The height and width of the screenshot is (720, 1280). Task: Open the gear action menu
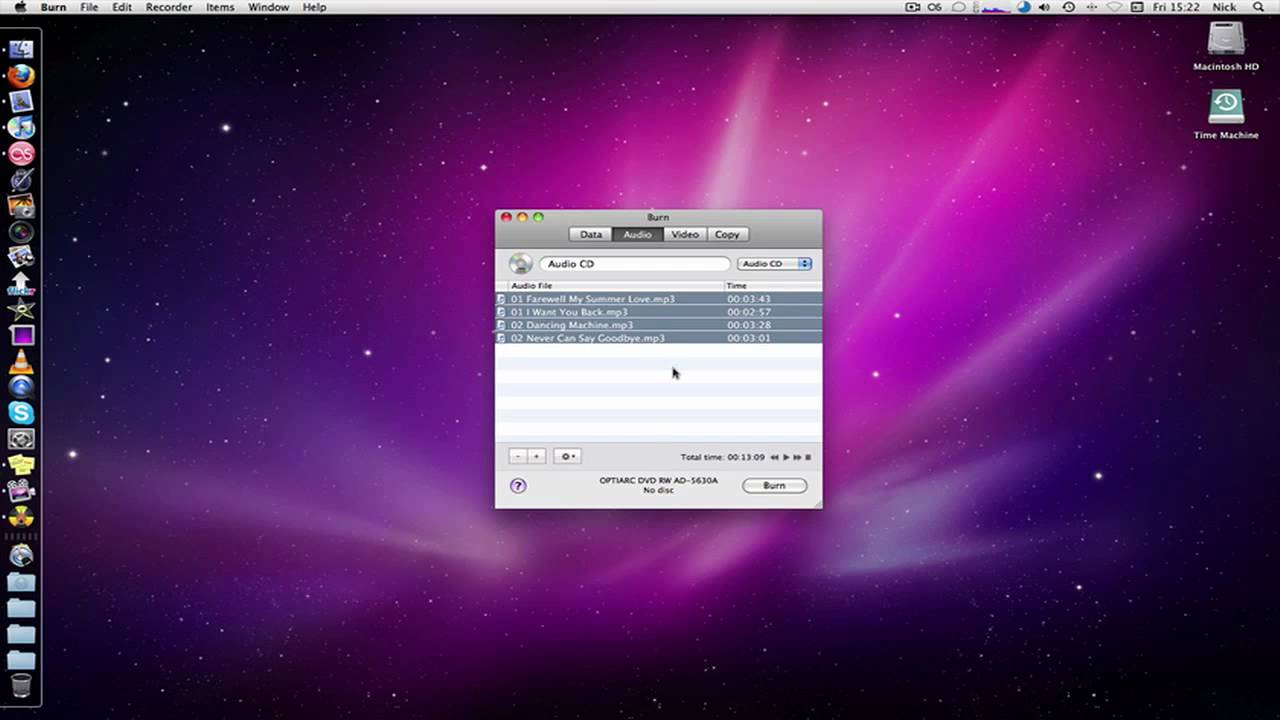click(x=567, y=456)
